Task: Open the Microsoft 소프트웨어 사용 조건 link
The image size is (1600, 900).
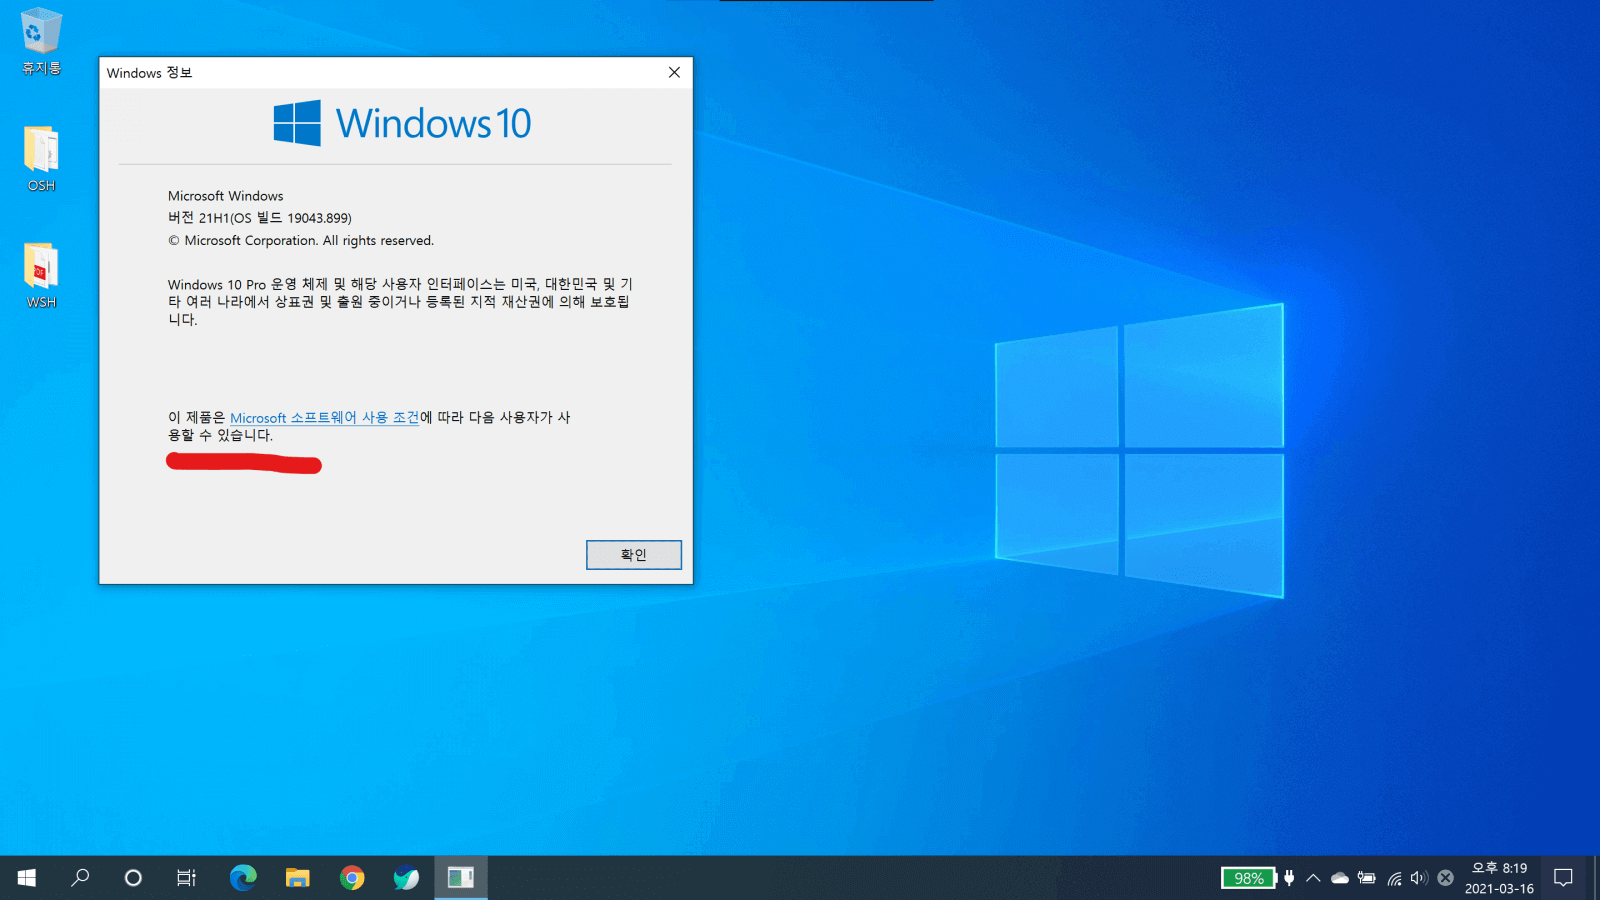Action: [x=325, y=418]
